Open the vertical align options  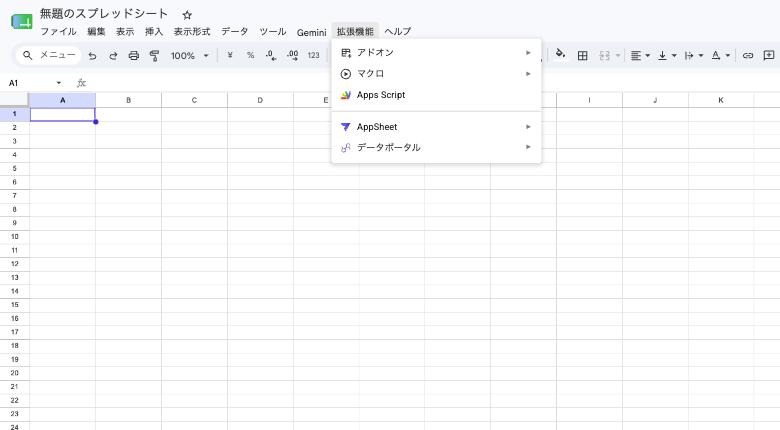pos(667,56)
